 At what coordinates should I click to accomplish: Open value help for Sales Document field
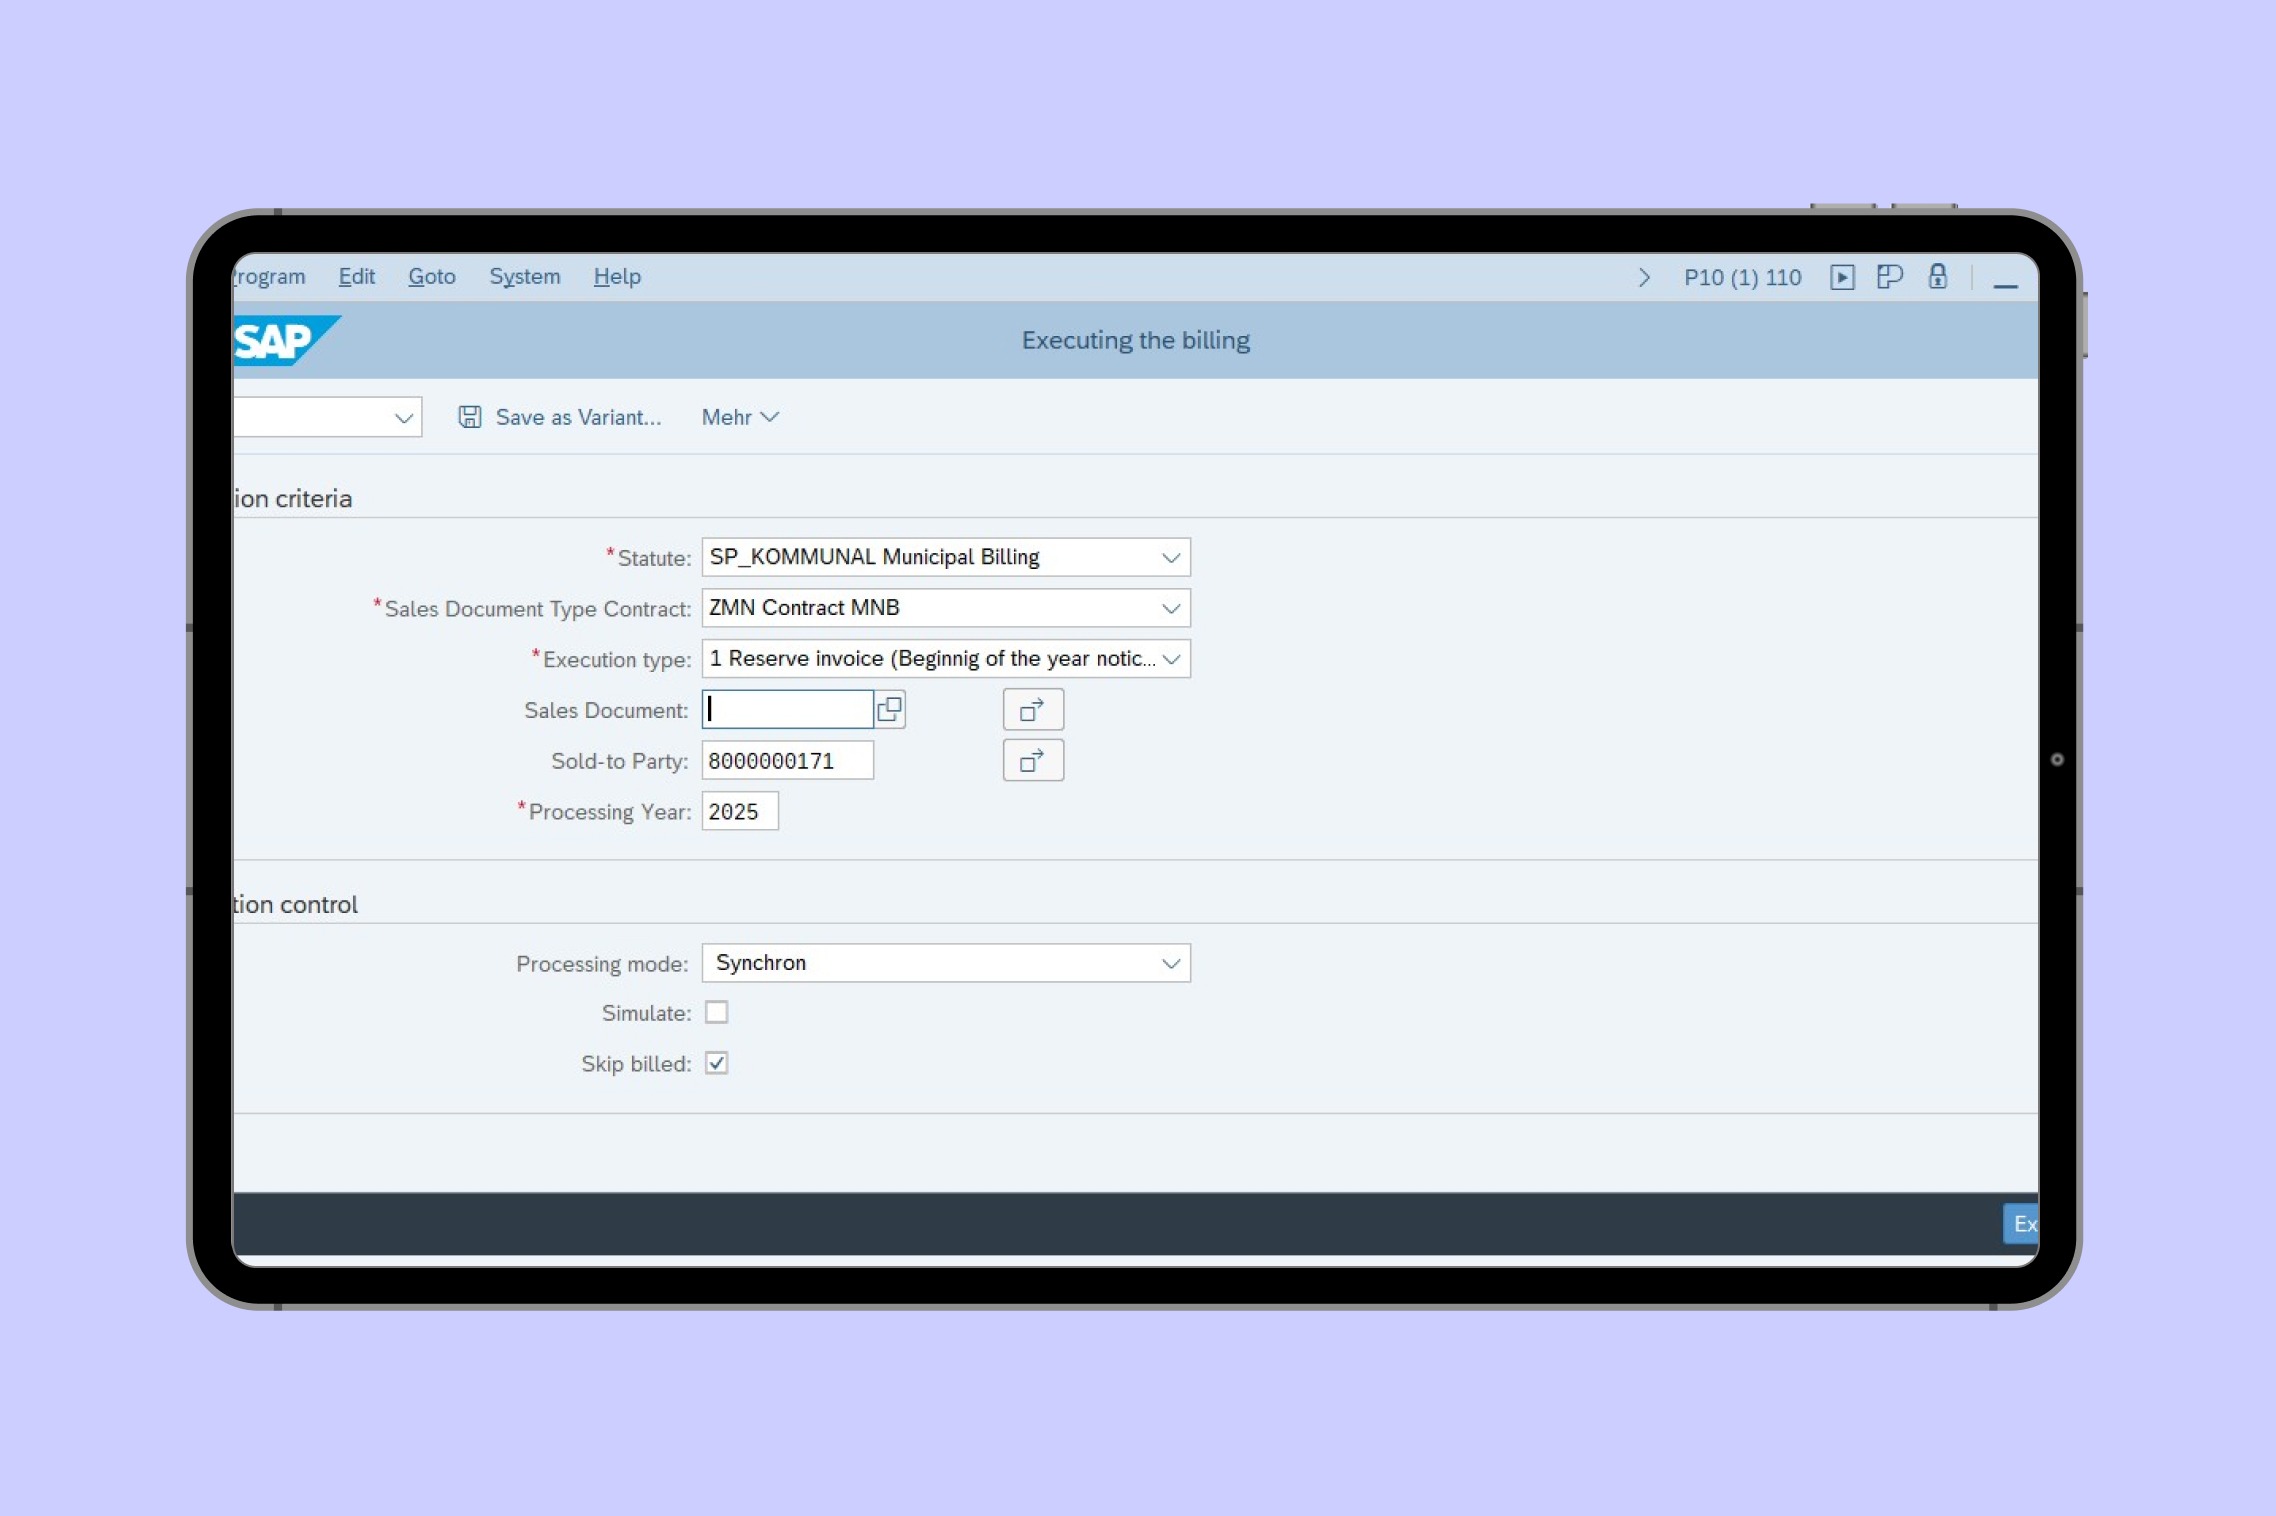click(x=889, y=710)
